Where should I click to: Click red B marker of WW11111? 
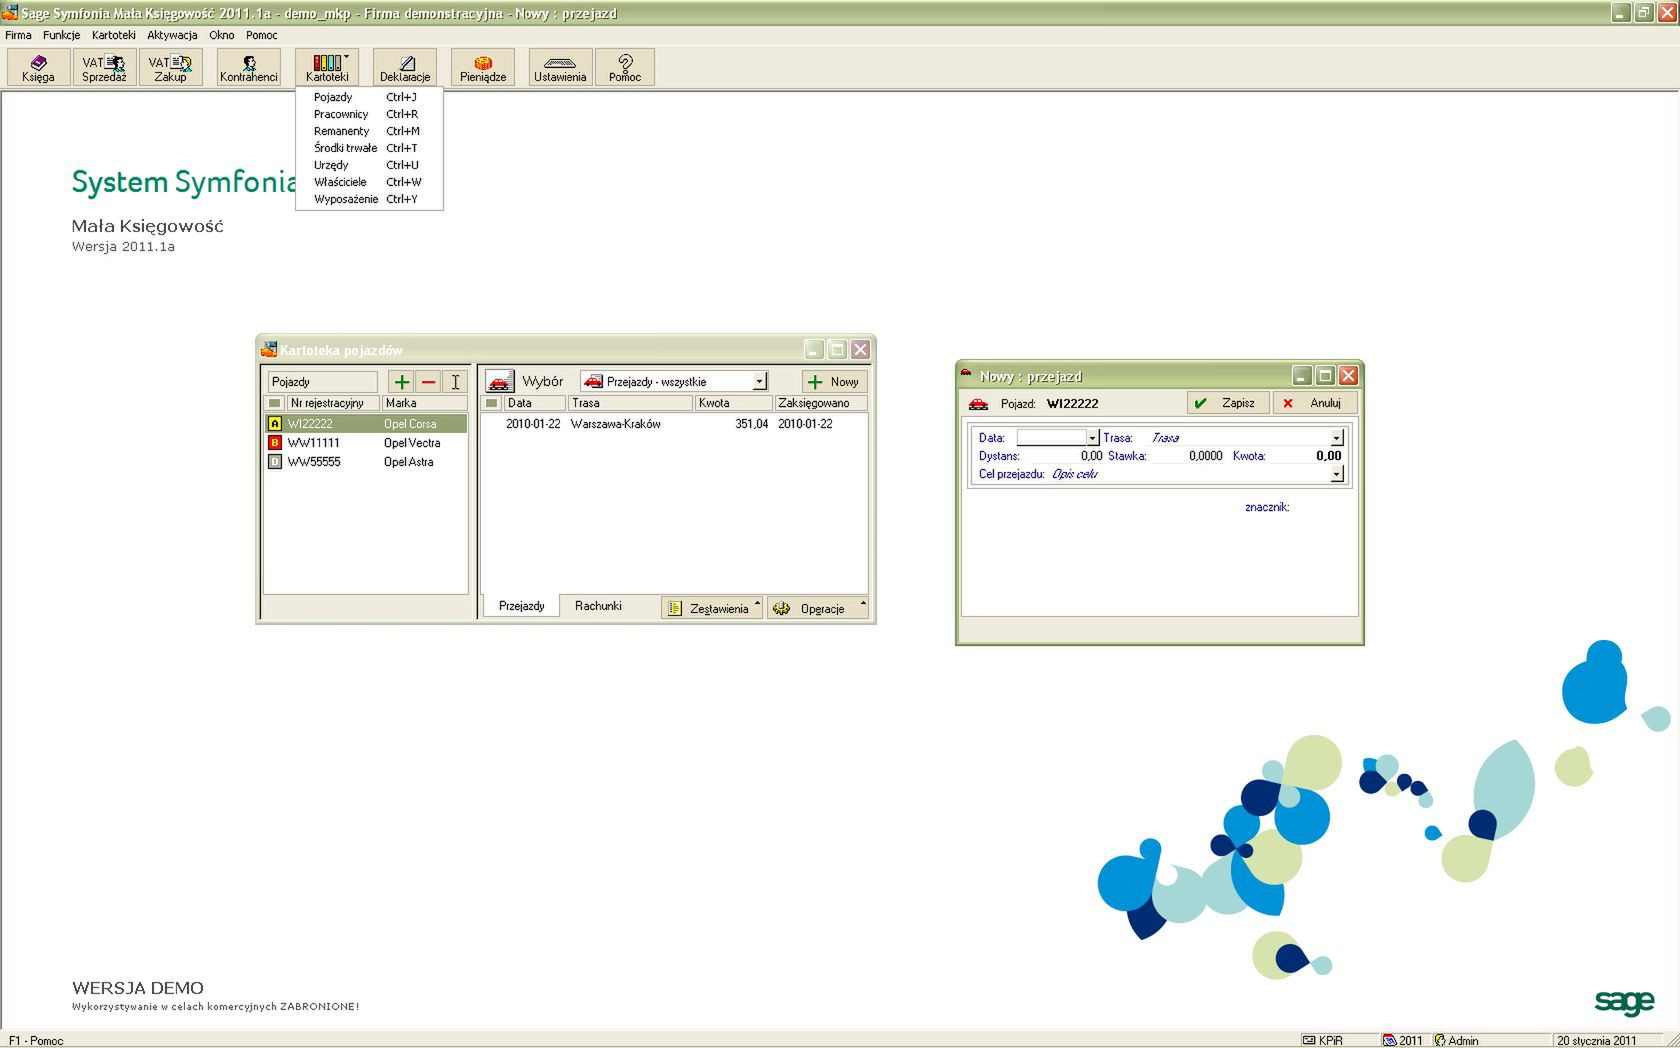coord(275,443)
